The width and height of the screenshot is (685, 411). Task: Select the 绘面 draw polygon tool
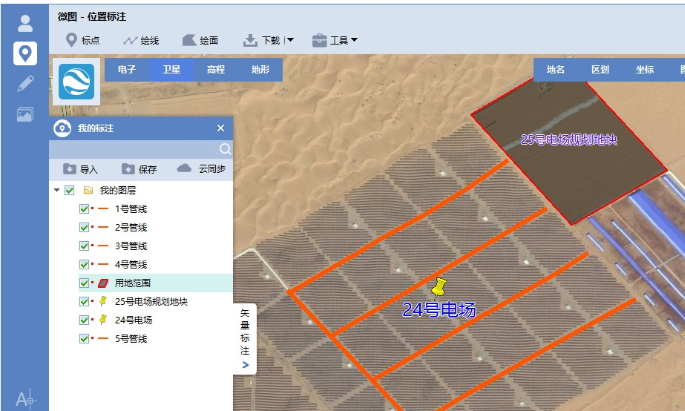(x=200, y=41)
